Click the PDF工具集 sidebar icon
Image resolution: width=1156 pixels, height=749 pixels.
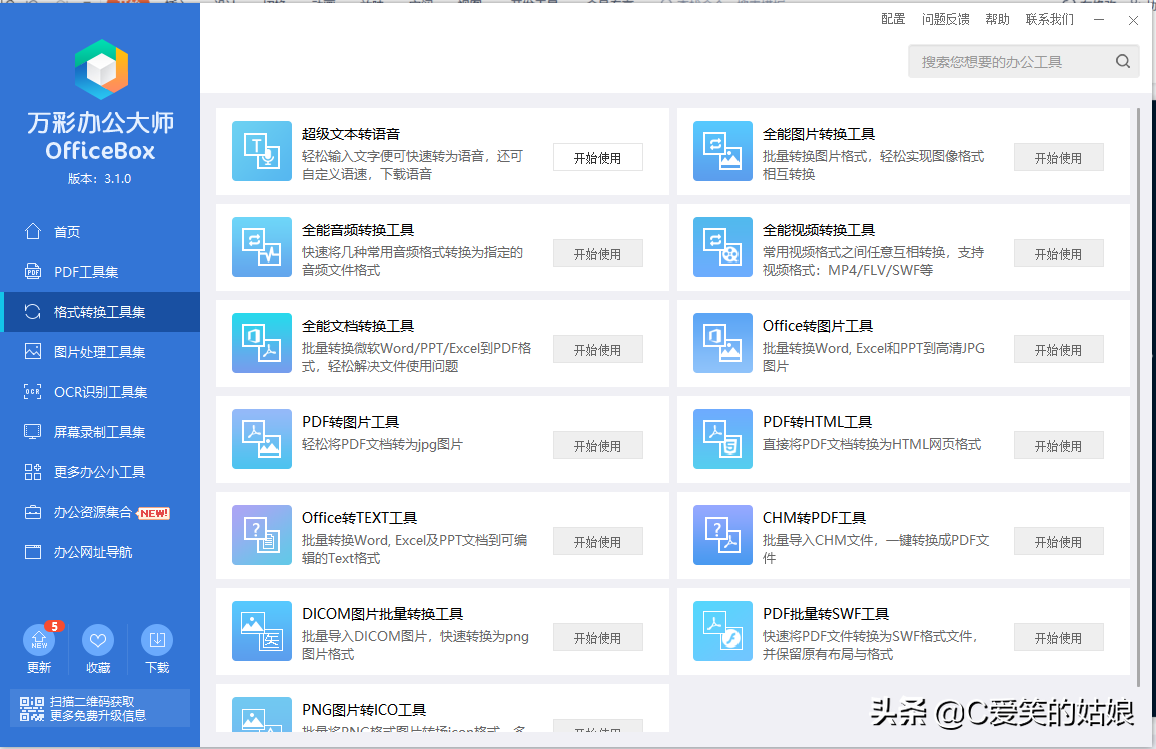[x=33, y=271]
